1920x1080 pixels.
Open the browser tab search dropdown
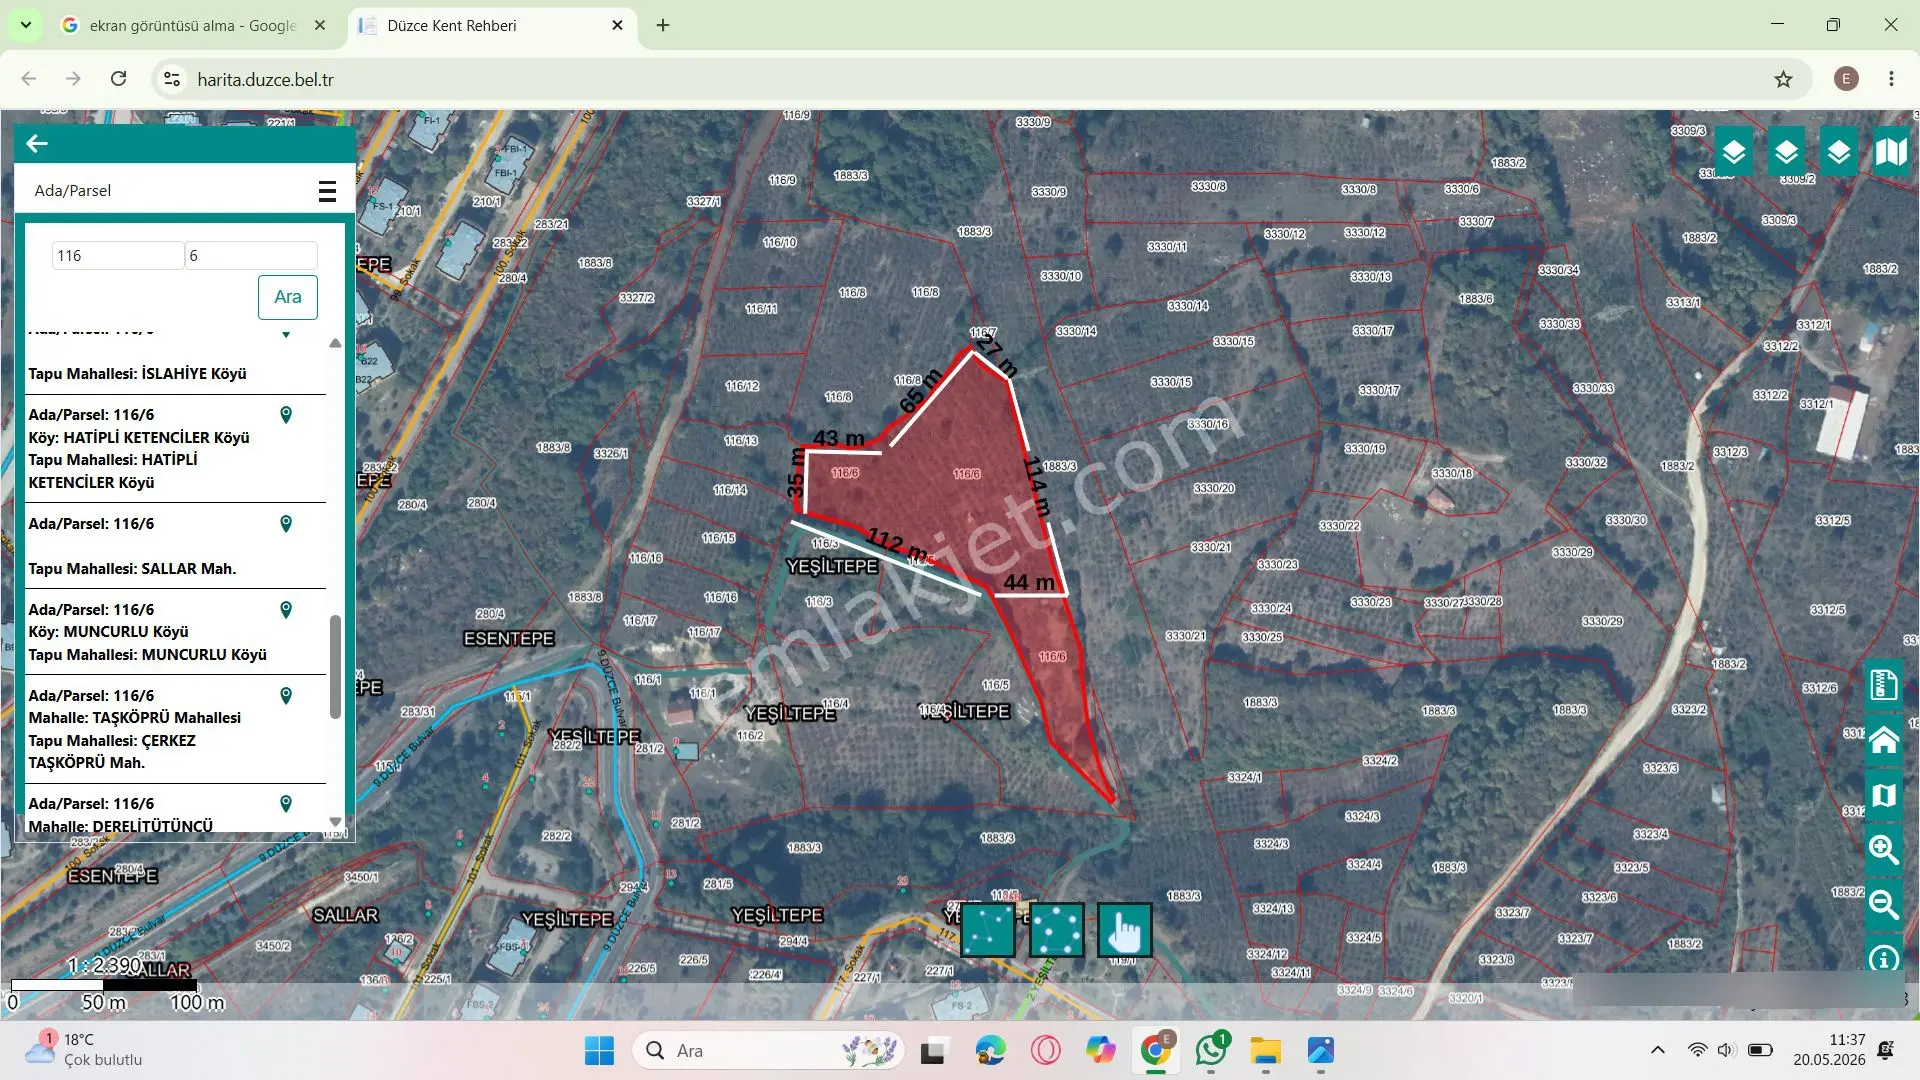(25, 25)
